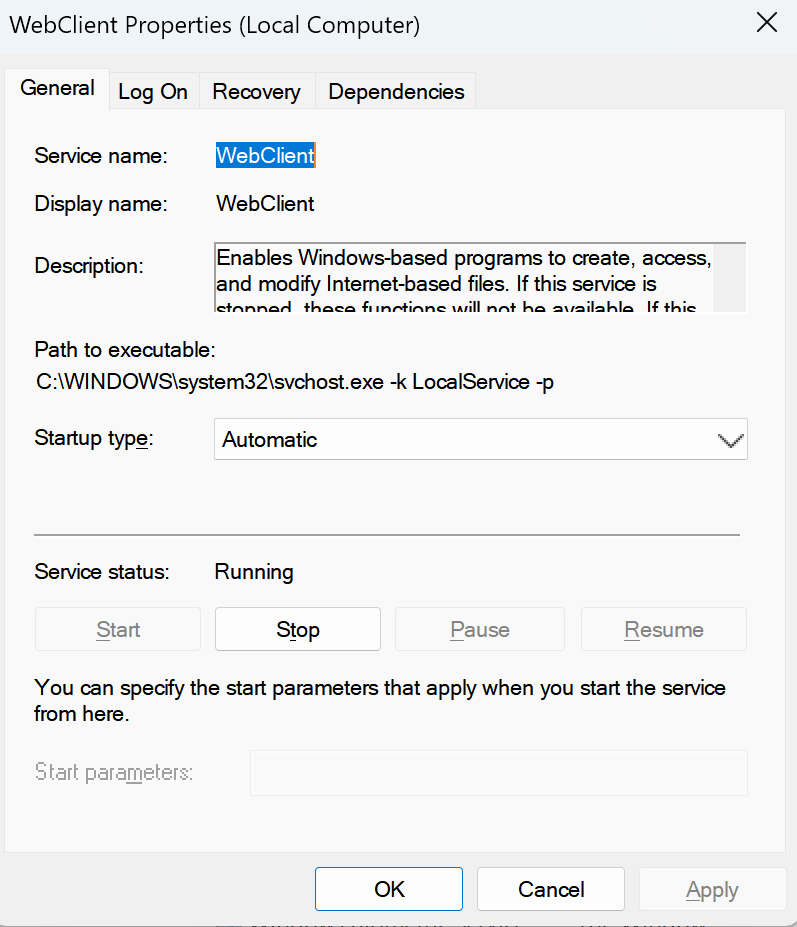Click inside the Description text box
The width and height of the screenshot is (797, 927).
464,277
